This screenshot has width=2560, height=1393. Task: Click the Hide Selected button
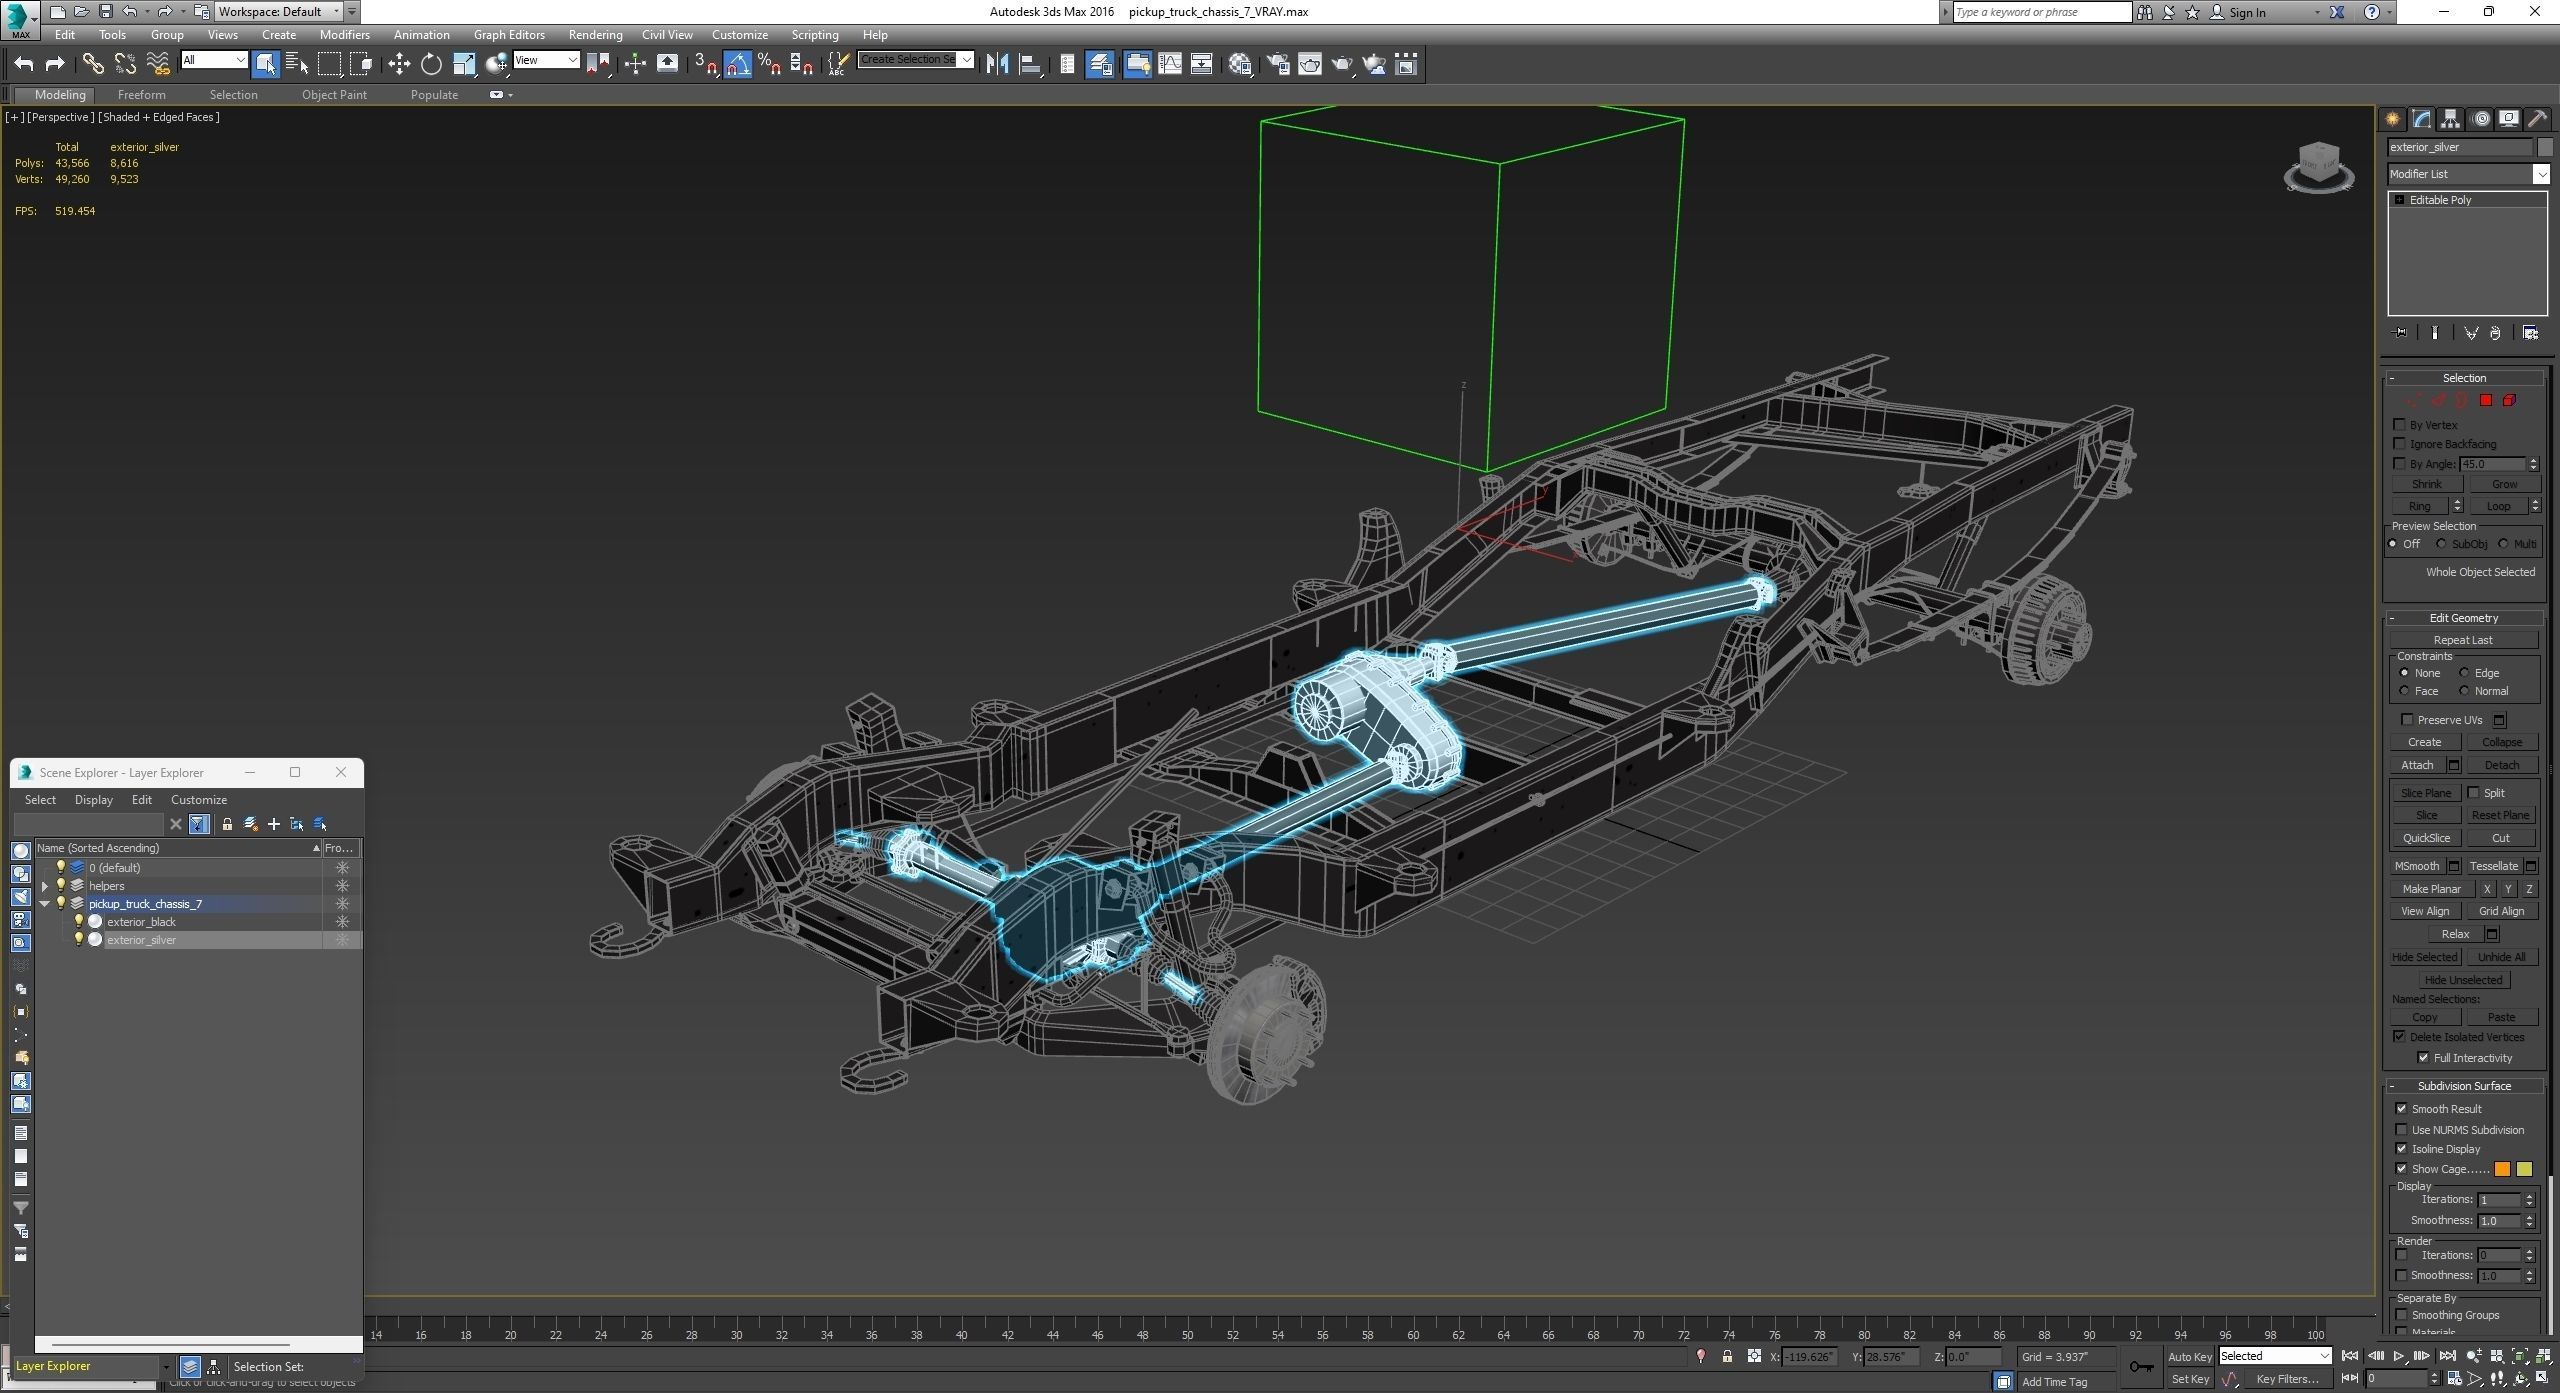tap(2424, 957)
